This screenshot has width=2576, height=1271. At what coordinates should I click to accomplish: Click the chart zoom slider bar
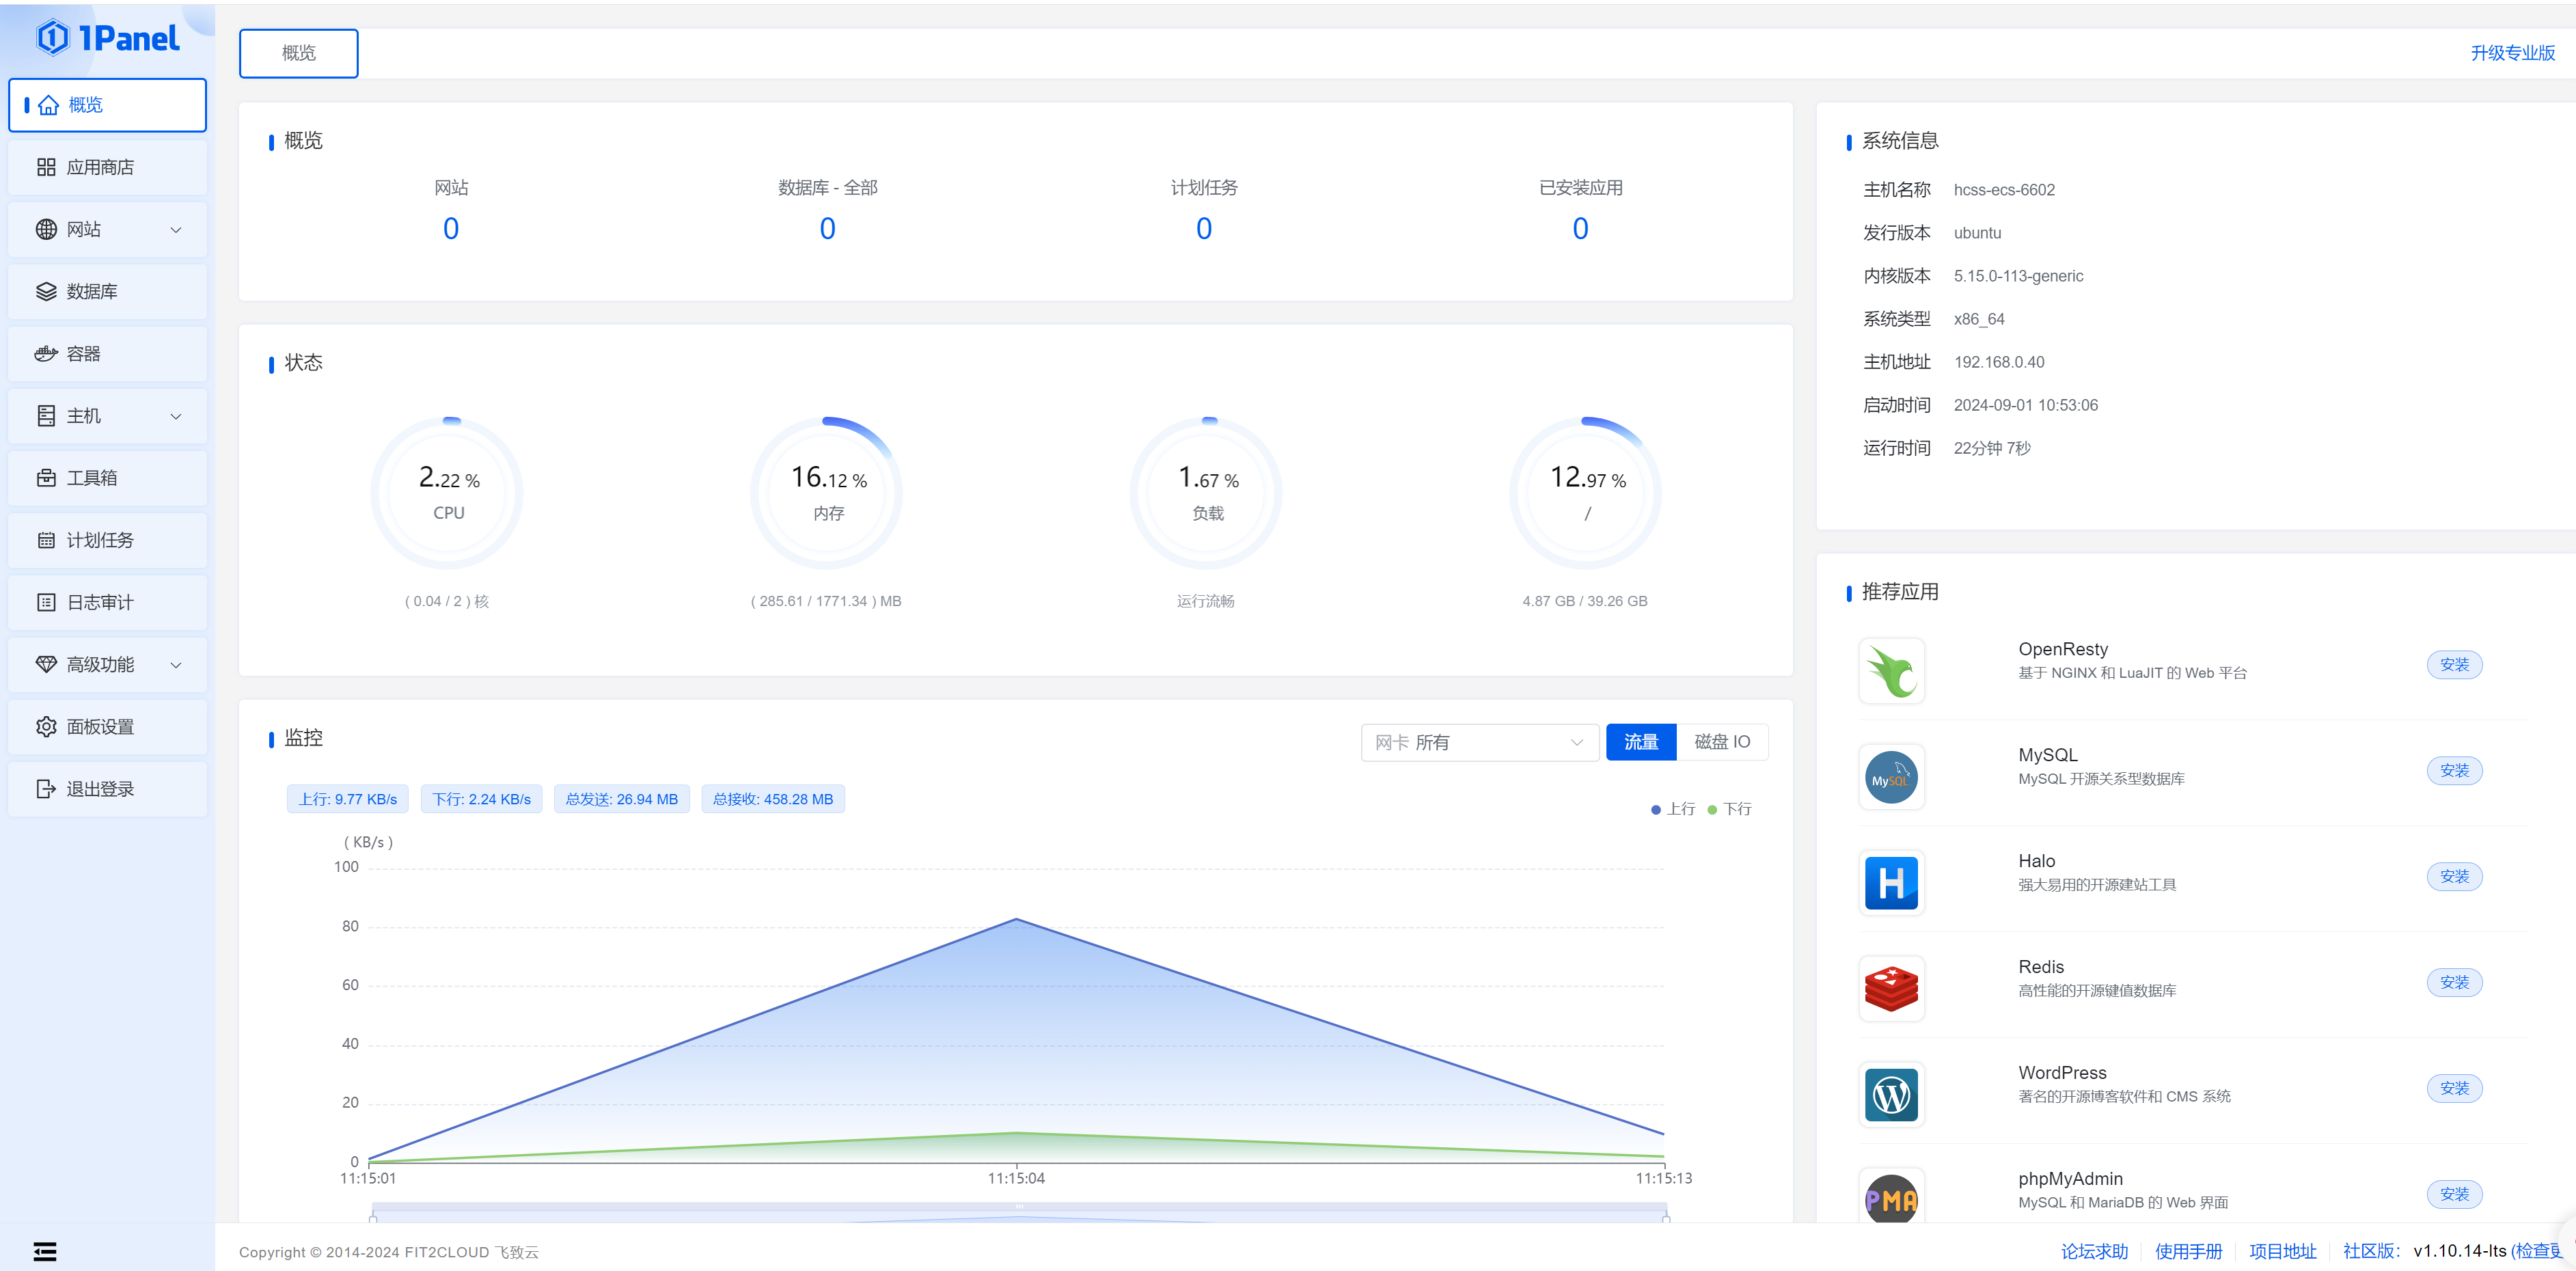1019,1212
